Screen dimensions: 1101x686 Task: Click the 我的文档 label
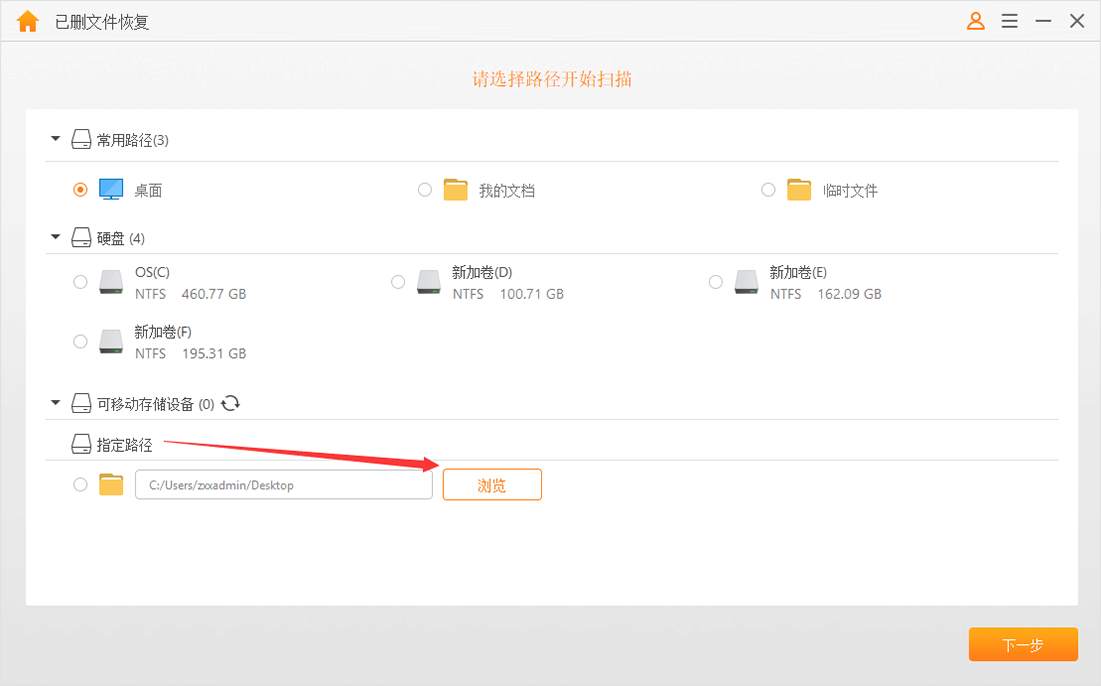coord(507,190)
